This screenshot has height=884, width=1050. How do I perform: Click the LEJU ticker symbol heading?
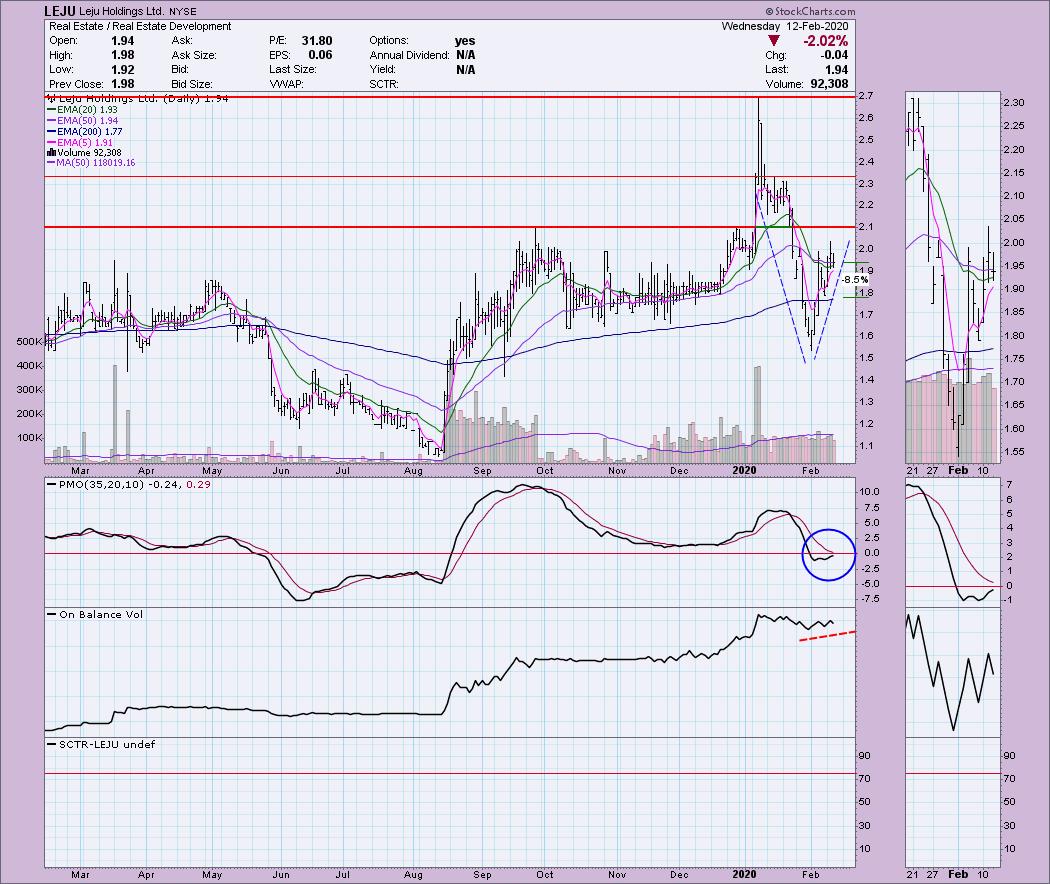pos(59,11)
